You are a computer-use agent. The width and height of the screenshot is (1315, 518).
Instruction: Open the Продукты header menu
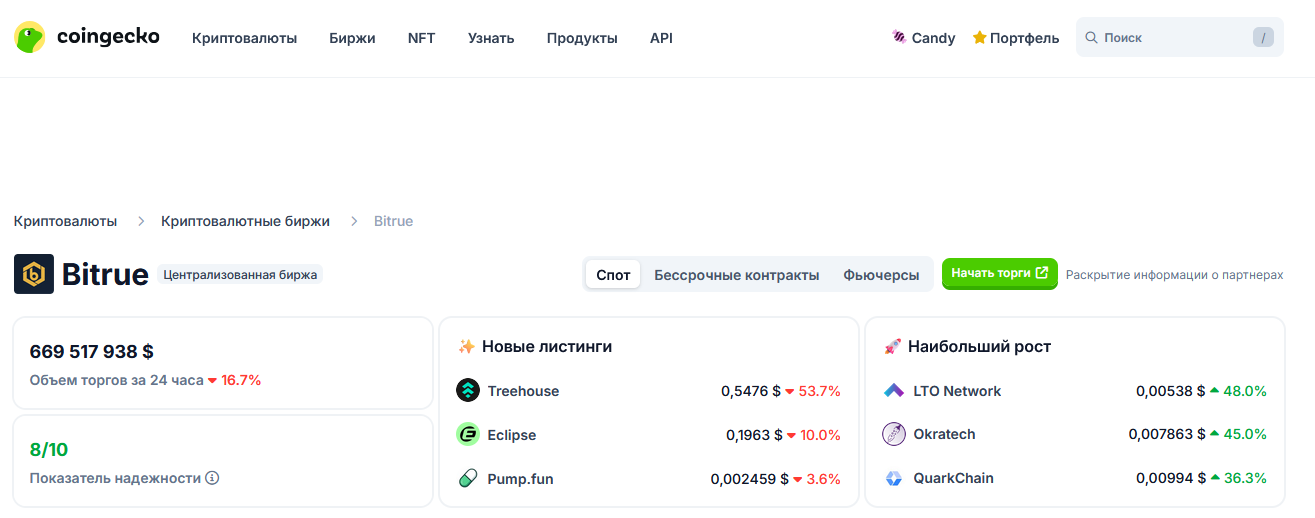coord(582,38)
